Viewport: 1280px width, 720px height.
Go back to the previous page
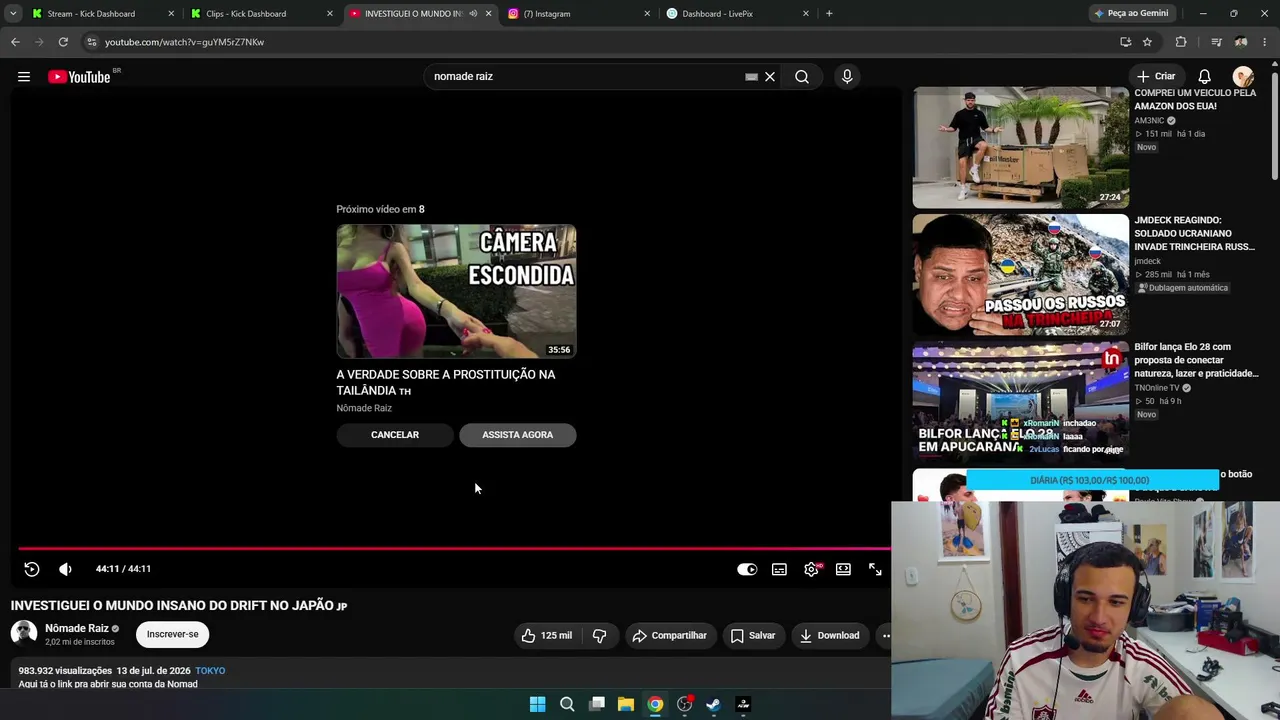coord(15,42)
